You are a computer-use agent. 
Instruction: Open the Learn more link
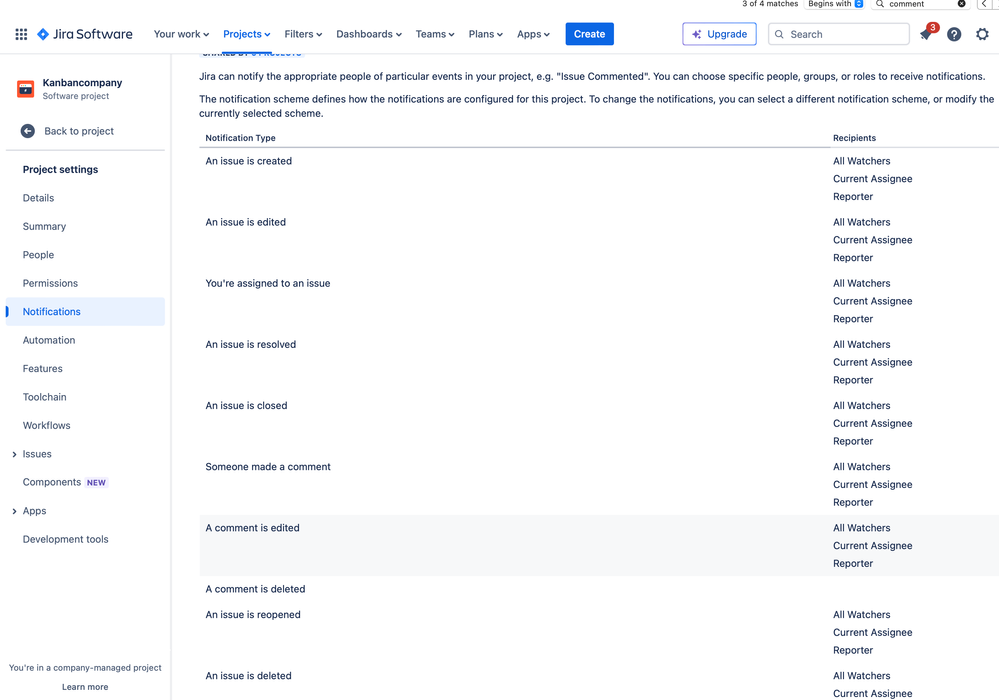pyautogui.click(x=84, y=686)
